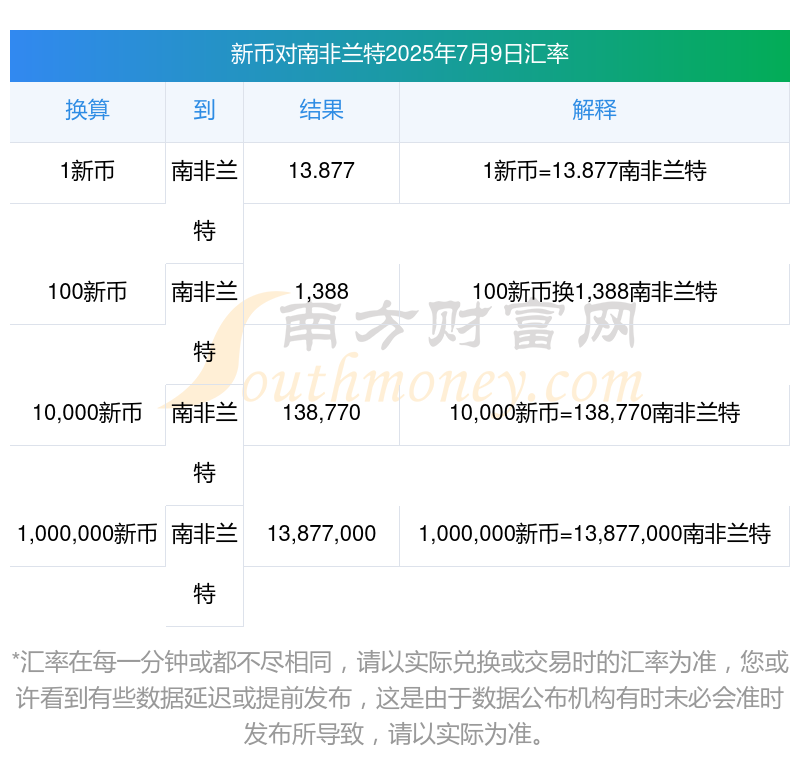Click '1,000,000新币=13,877,000南非兰特' explanation
The image size is (800, 765).
594,534
